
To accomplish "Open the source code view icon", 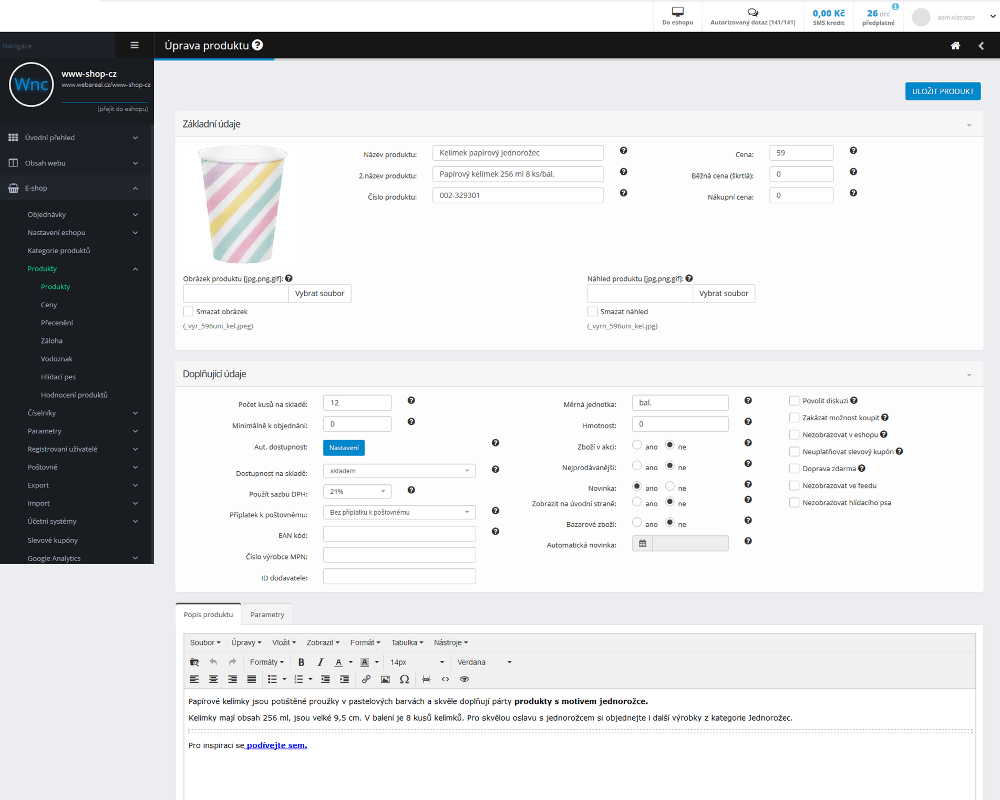I will click(445, 679).
